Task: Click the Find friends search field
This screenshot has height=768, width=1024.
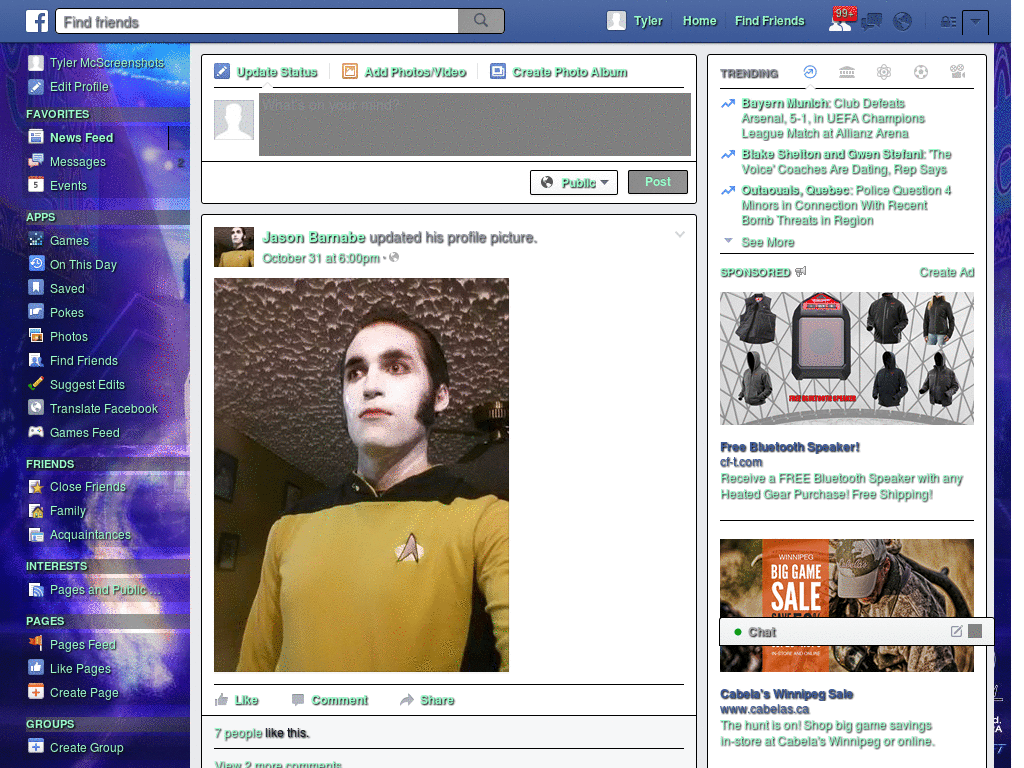Action: pyautogui.click(x=257, y=22)
